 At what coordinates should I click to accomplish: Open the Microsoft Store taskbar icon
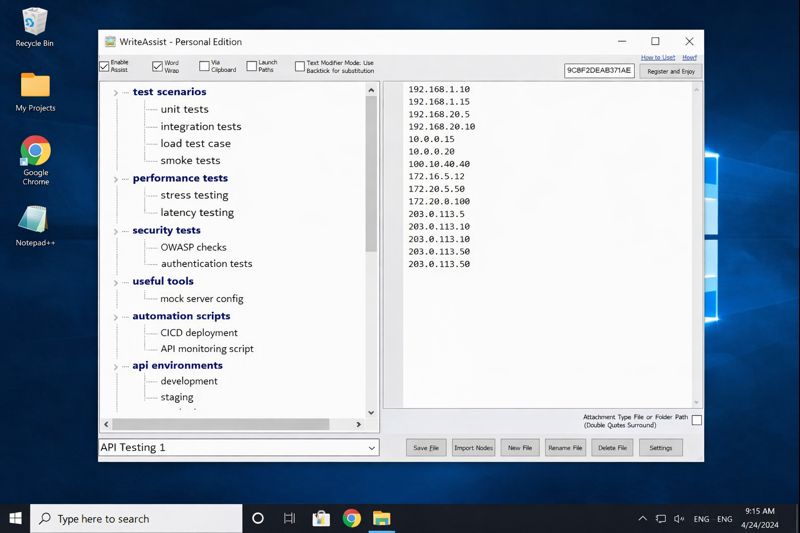321,518
